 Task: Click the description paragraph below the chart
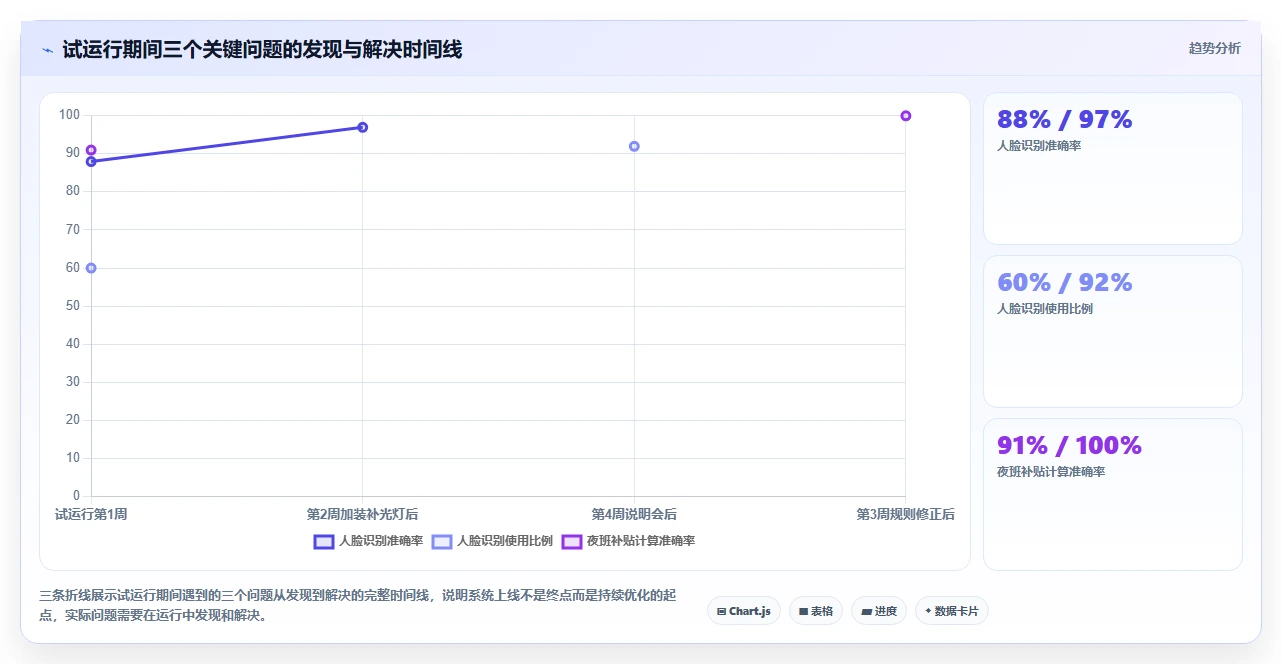(x=358, y=605)
